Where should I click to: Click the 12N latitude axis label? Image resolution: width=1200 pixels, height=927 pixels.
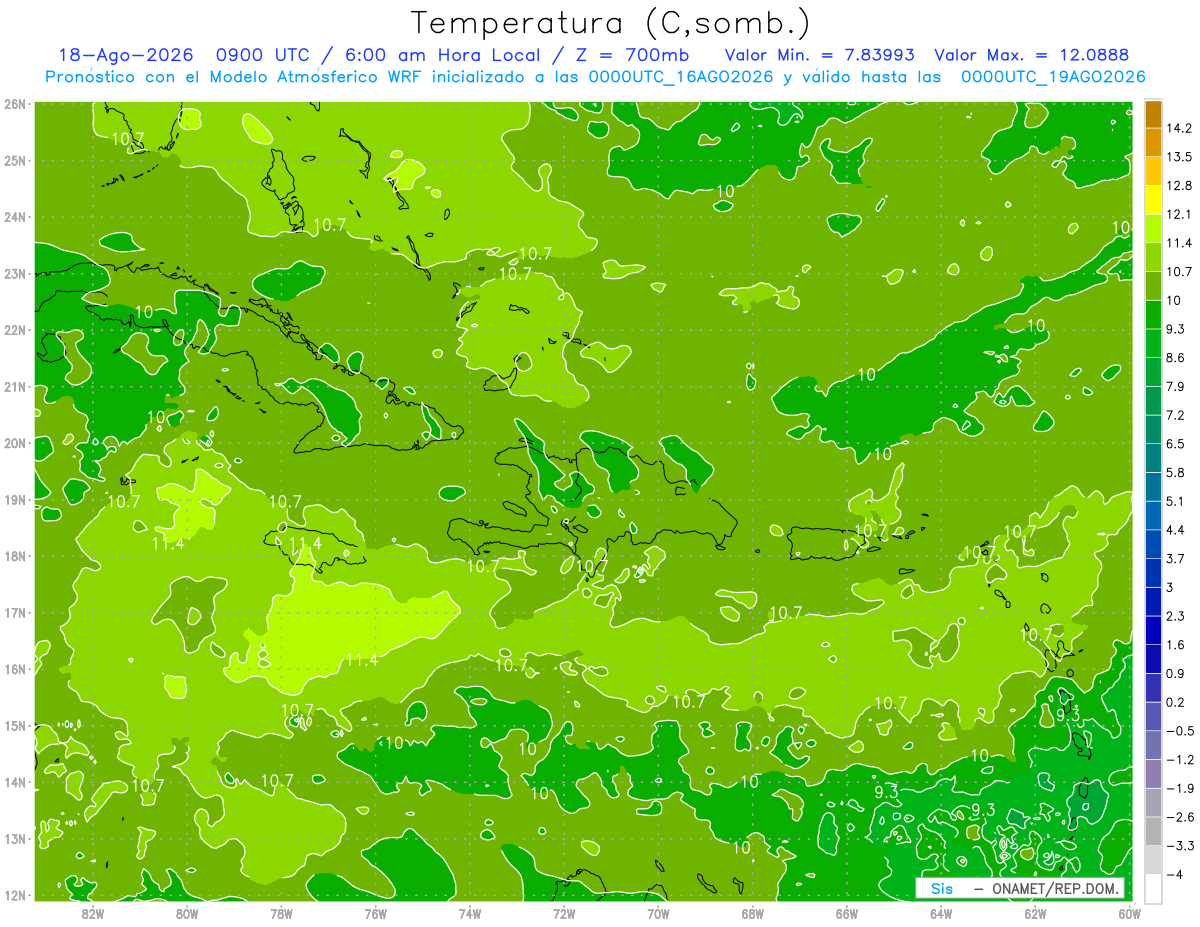[x=15, y=895]
